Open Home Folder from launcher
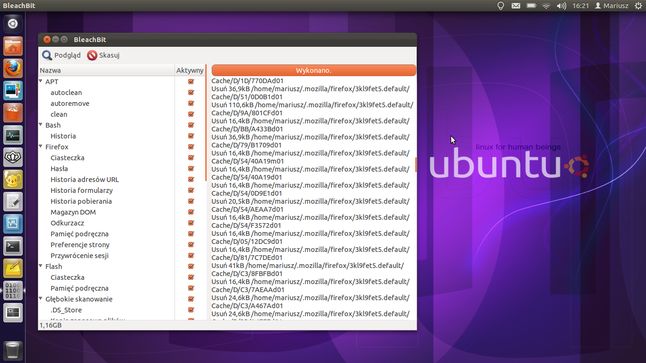 (13, 46)
